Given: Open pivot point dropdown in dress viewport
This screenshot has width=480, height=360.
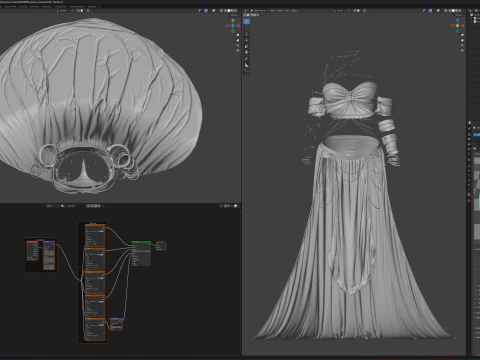Looking at the screenshot, I should click(350, 10).
